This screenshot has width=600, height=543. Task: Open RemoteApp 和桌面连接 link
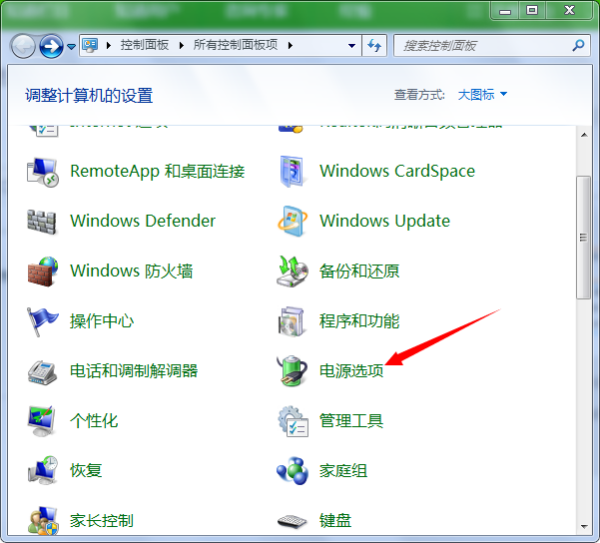click(157, 171)
